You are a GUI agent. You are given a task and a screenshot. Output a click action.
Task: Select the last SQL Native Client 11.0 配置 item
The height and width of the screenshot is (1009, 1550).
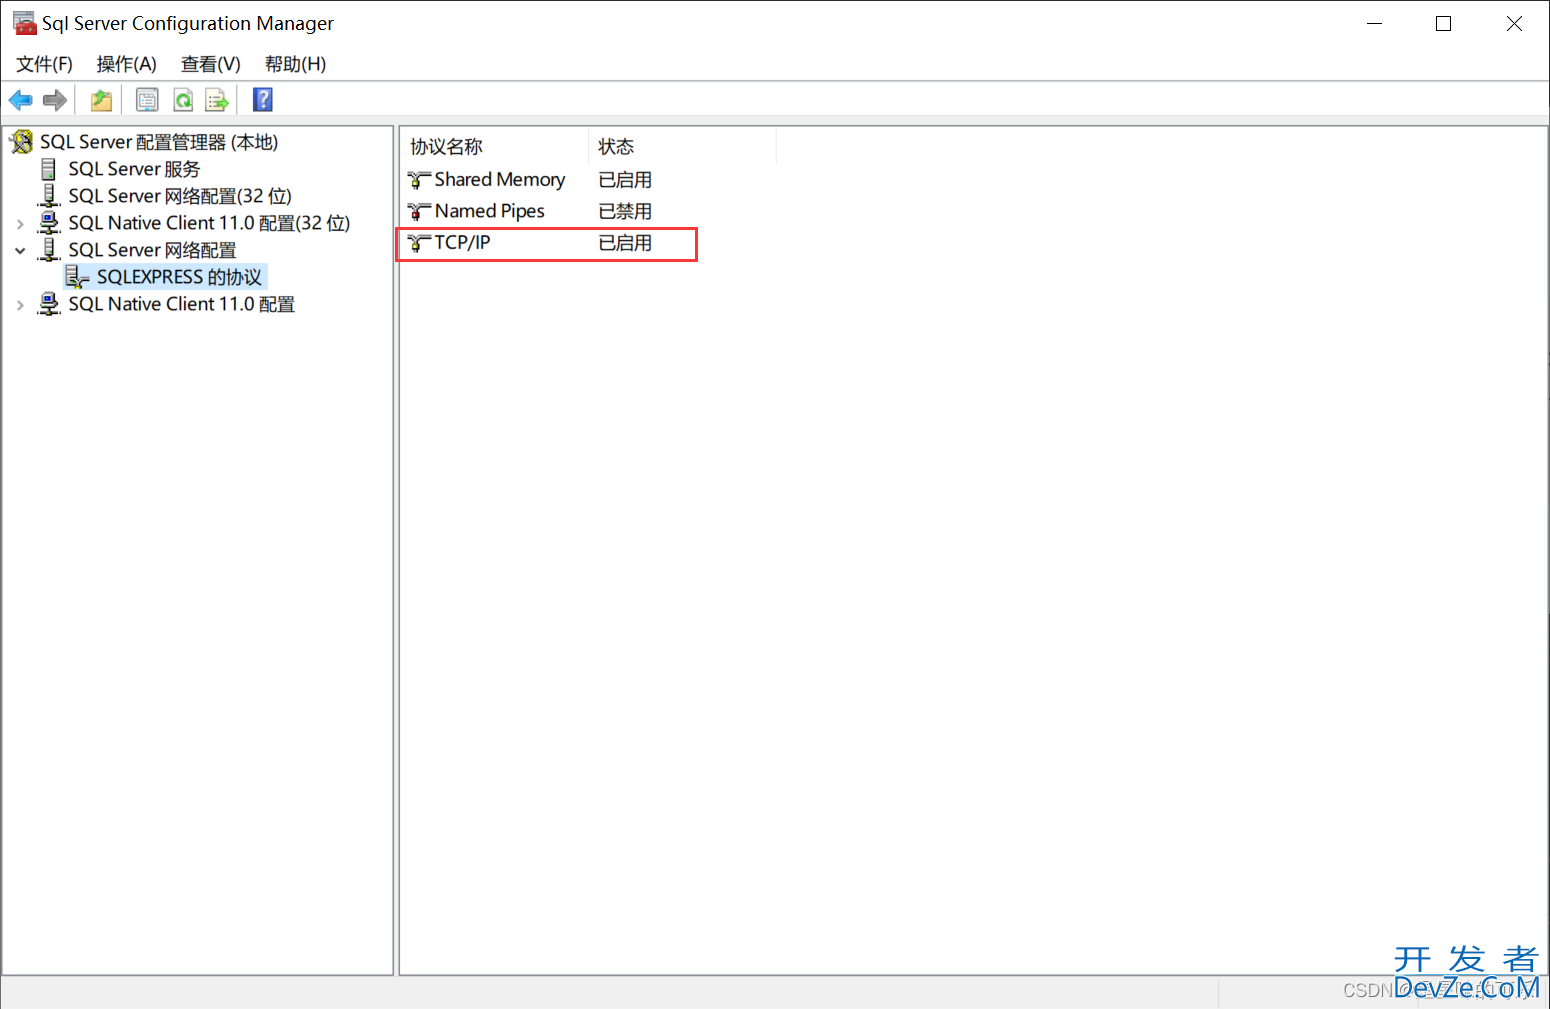pos(181,304)
